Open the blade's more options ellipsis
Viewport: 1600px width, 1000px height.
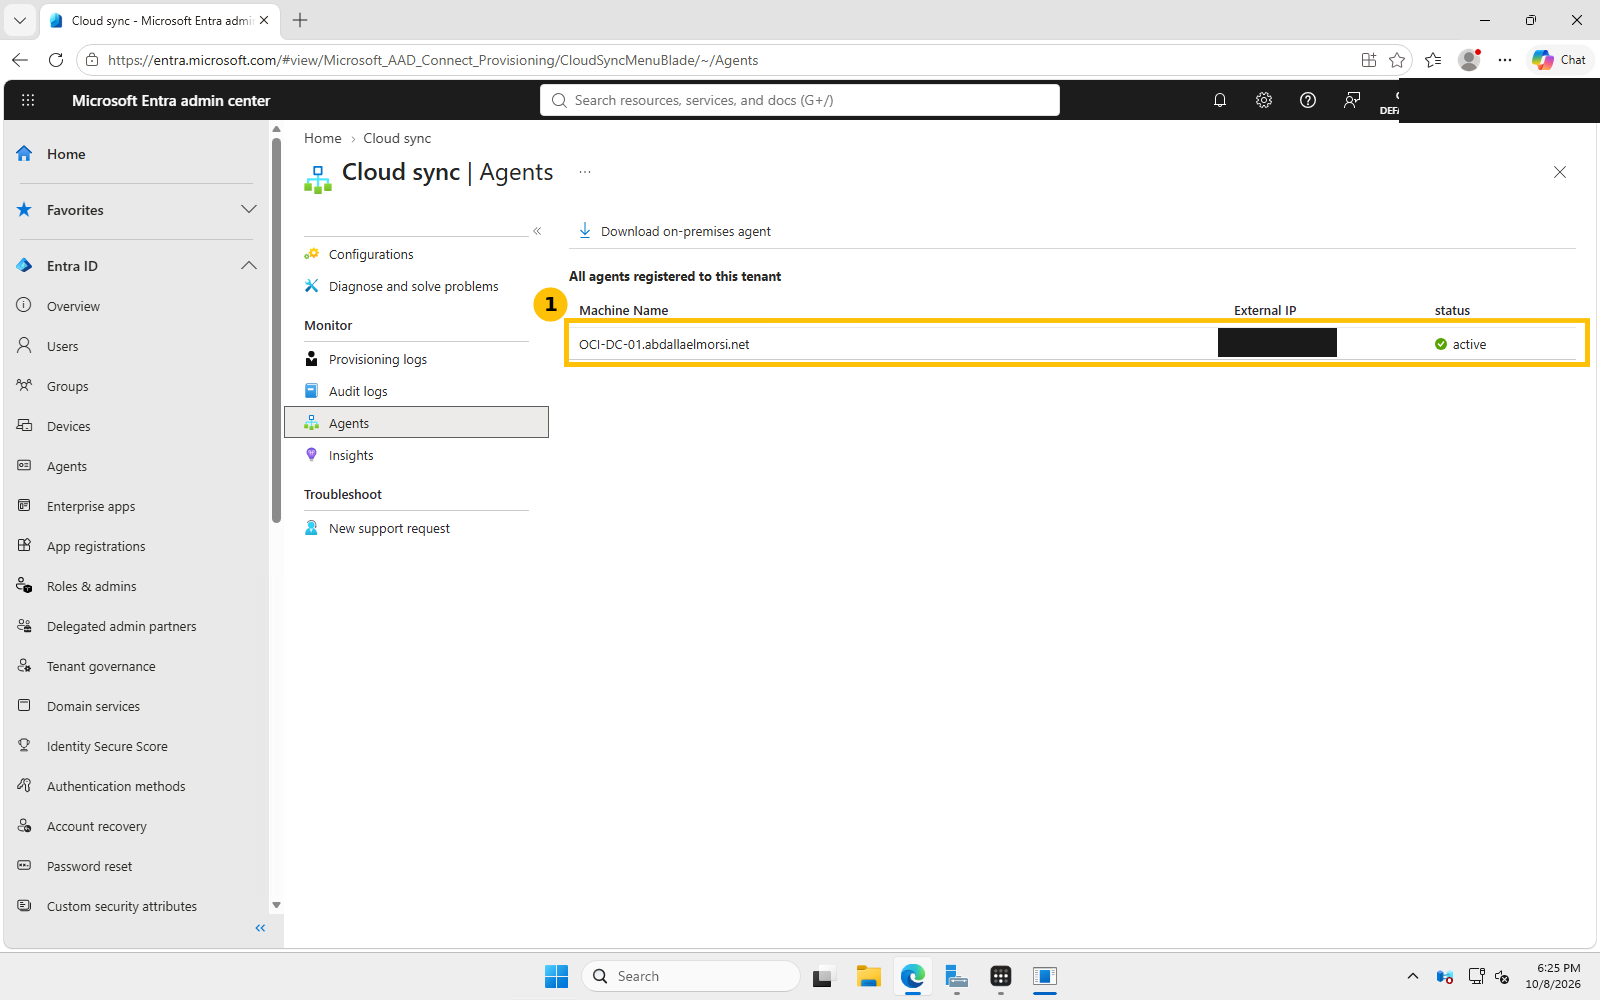[585, 172]
